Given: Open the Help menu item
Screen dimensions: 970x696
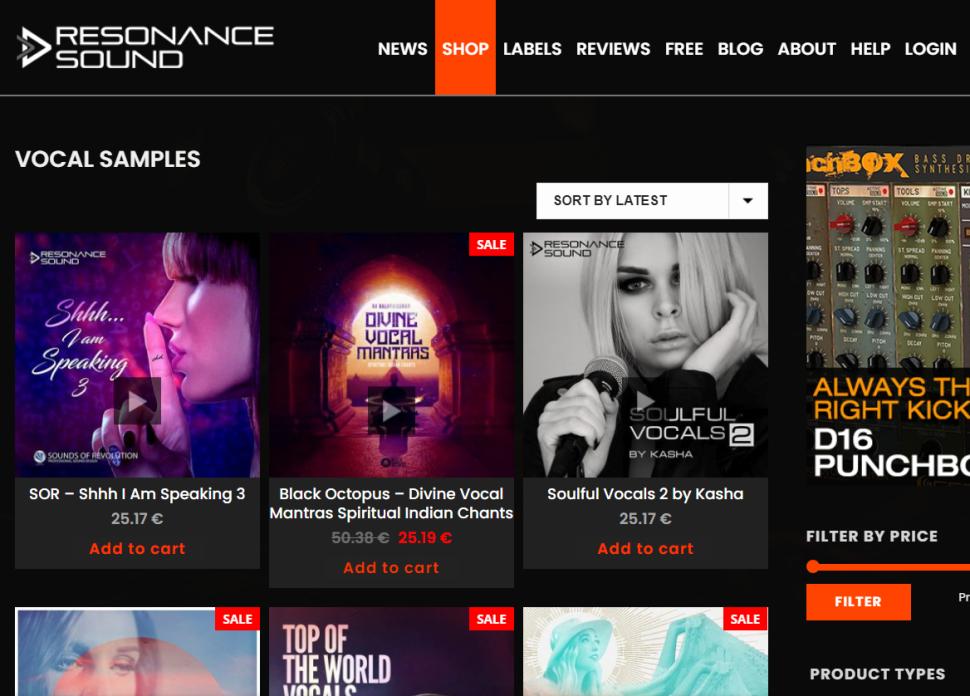Looking at the screenshot, I should [870, 49].
